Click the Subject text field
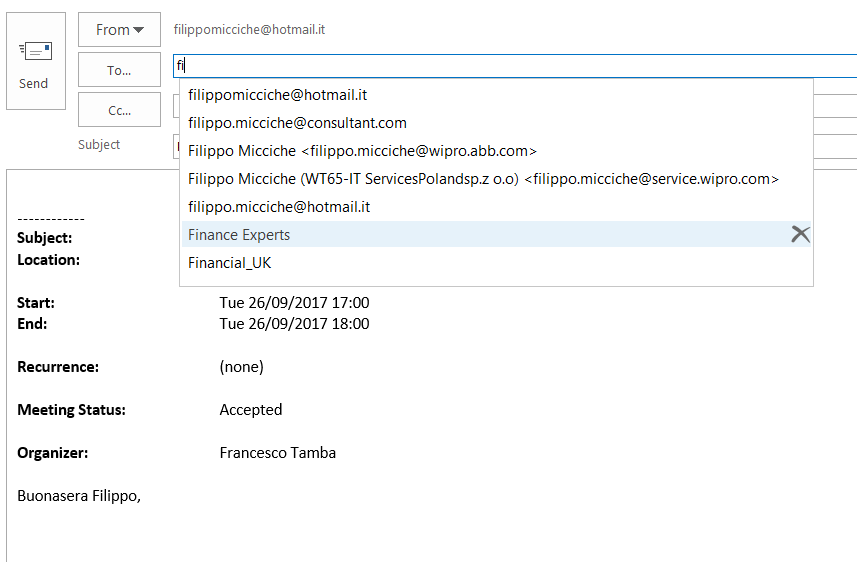Viewport: 857px width, 562px height. click(835, 147)
